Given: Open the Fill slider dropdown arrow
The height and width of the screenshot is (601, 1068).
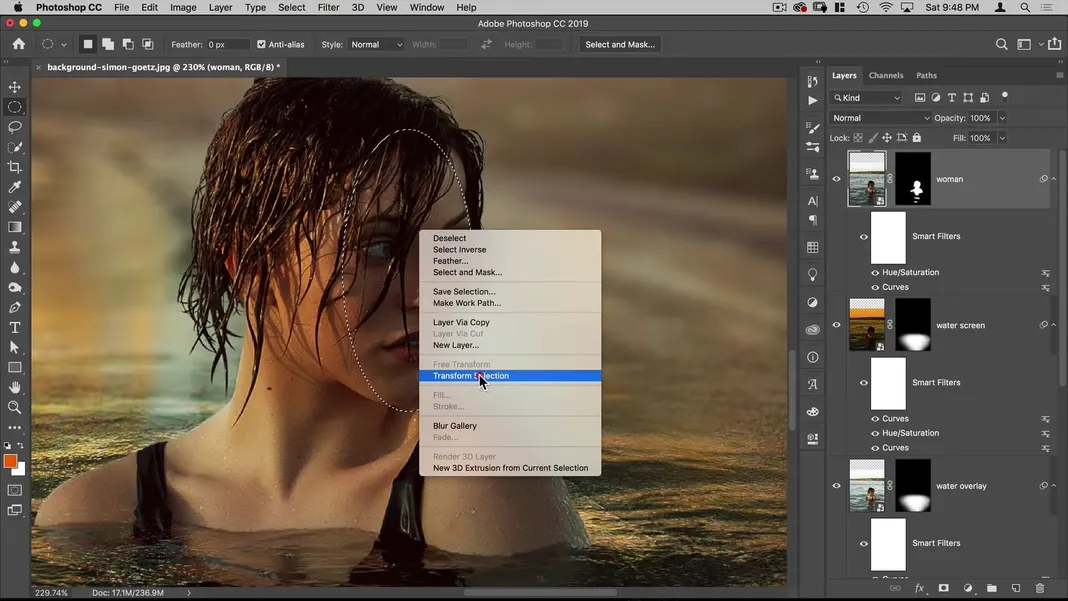Looking at the screenshot, I should [x=1002, y=138].
